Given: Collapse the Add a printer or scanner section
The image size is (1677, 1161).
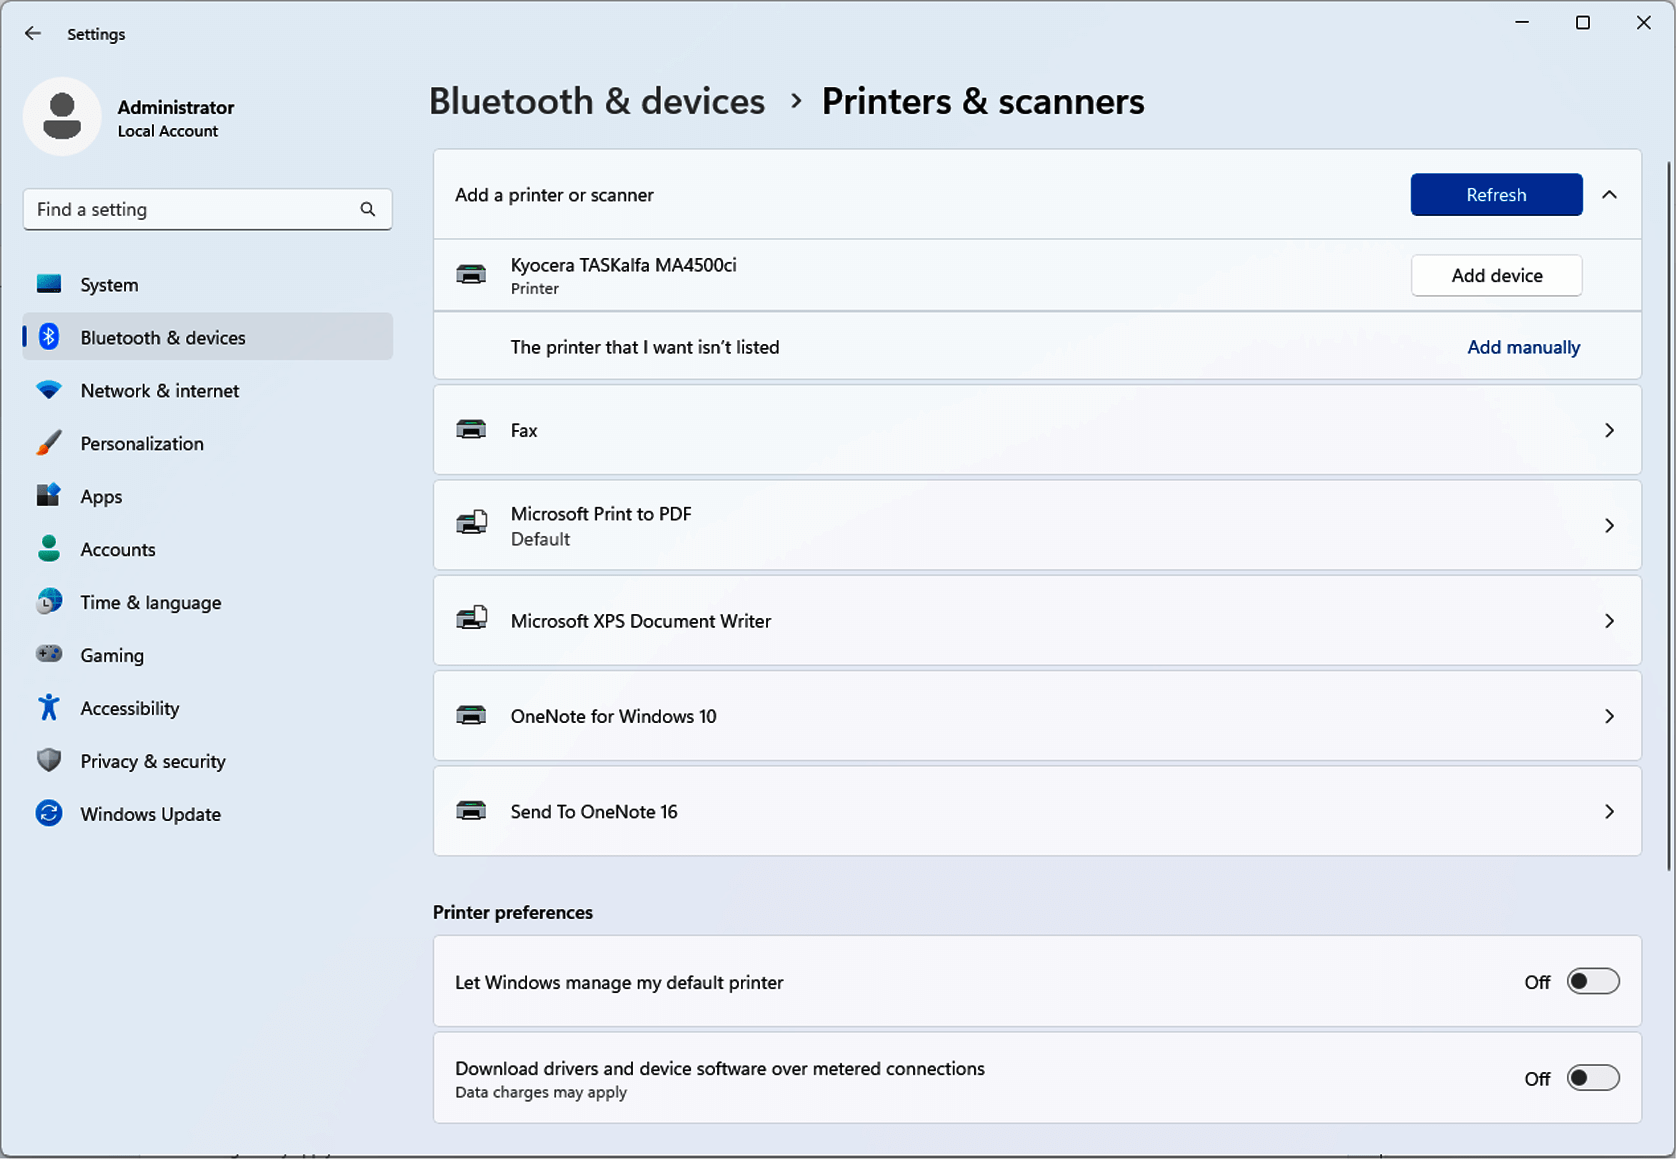Looking at the screenshot, I should point(1609,195).
